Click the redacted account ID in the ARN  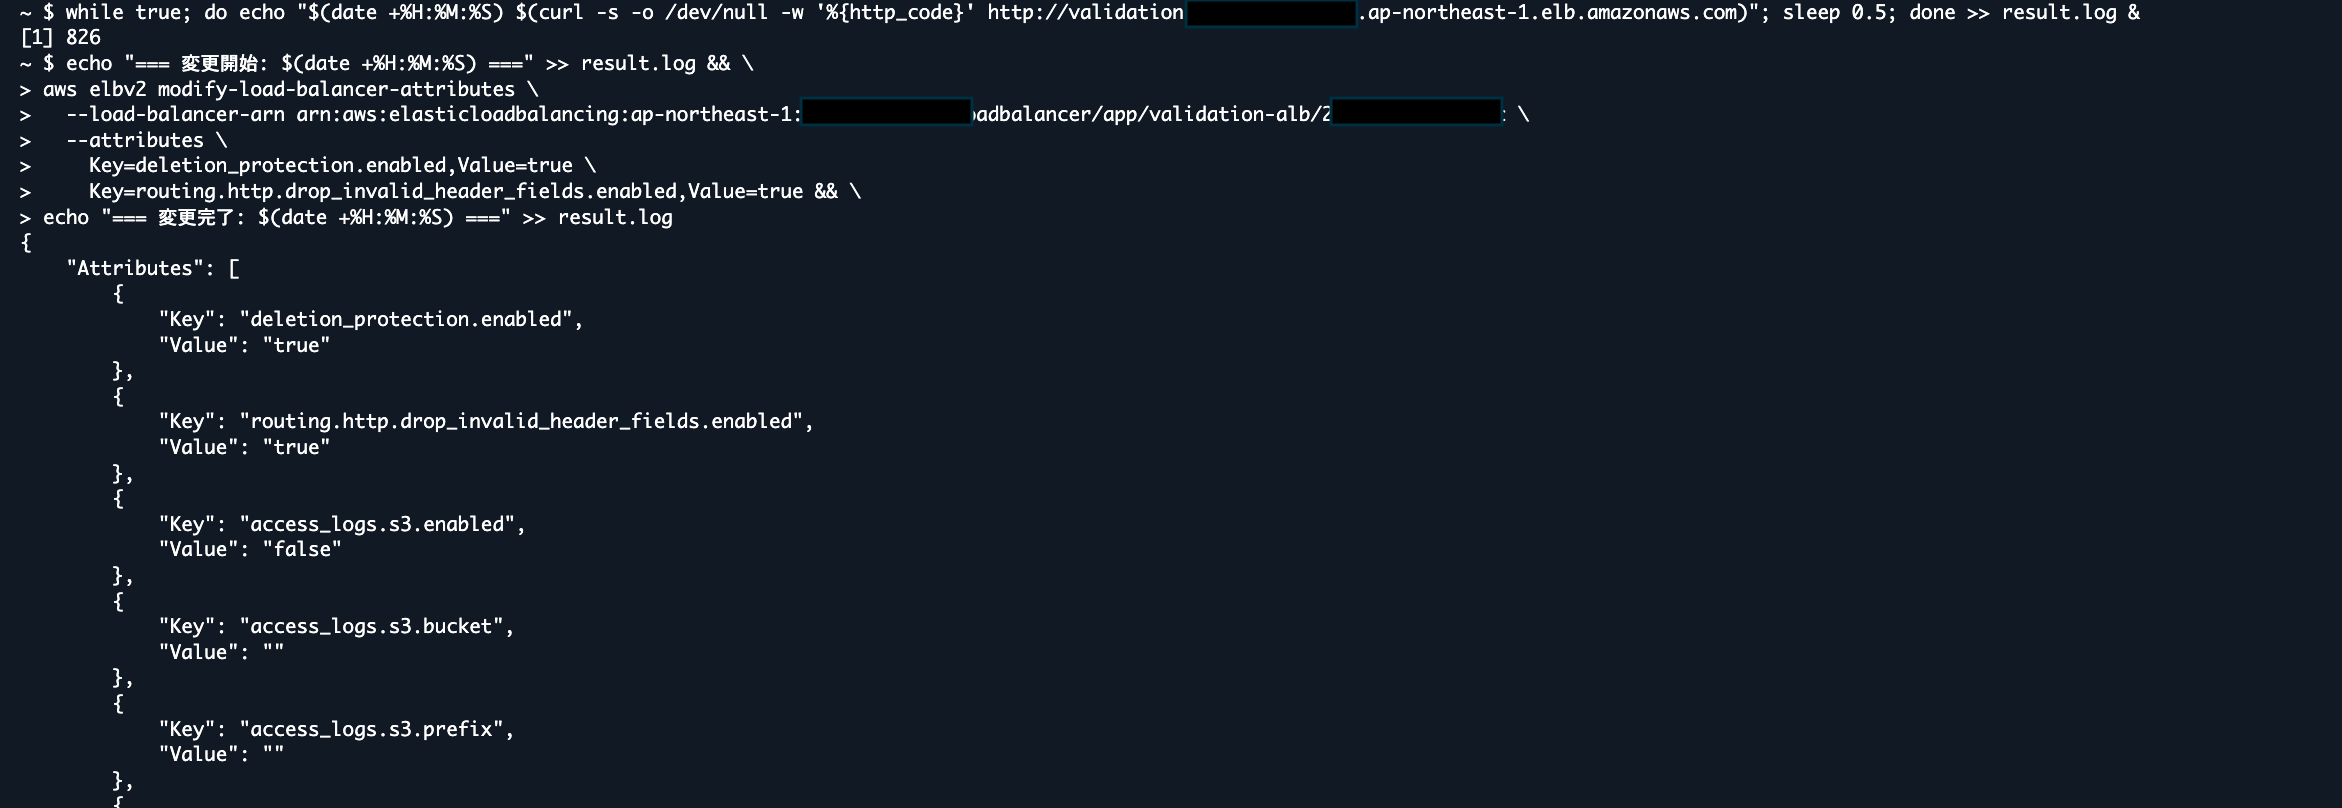click(x=886, y=115)
